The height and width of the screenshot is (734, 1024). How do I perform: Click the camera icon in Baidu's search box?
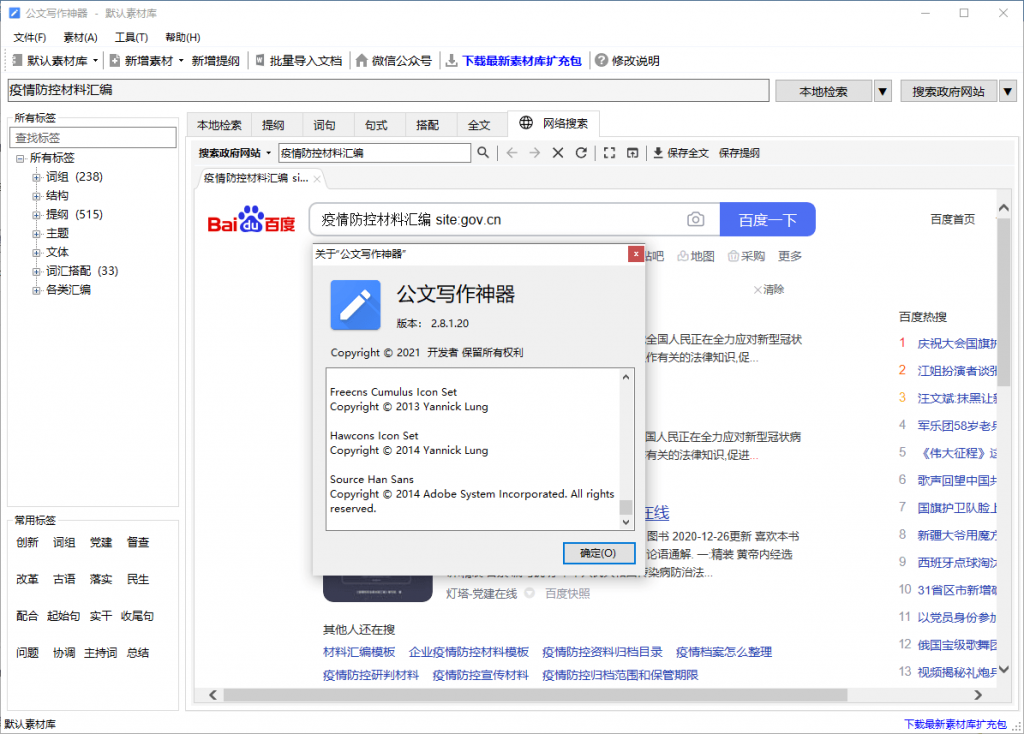click(695, 219)
